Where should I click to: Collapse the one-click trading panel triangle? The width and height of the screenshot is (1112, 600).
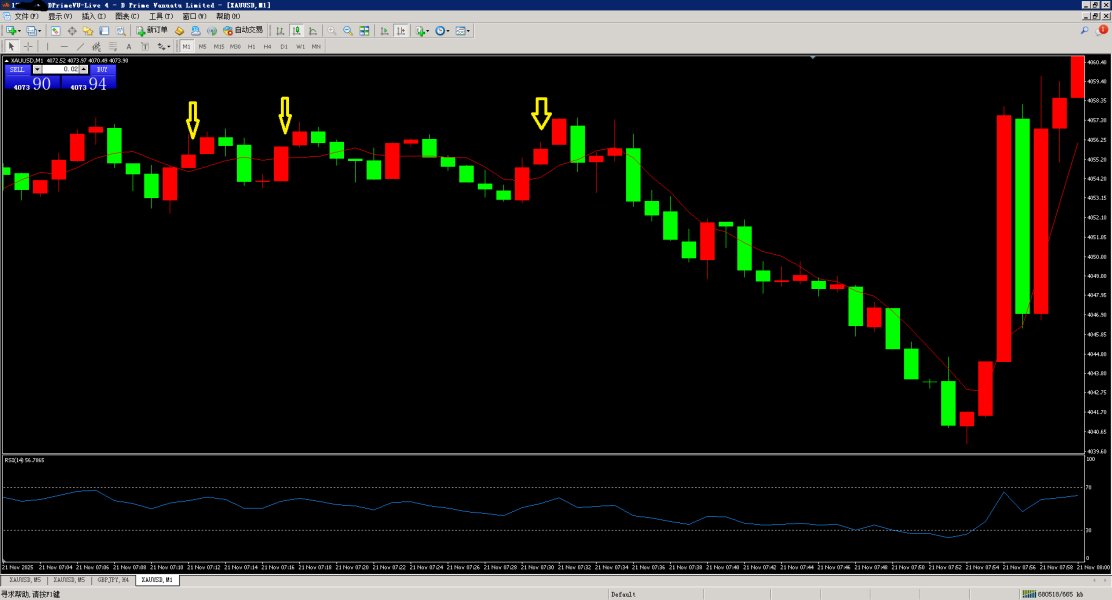pos(6,61)
